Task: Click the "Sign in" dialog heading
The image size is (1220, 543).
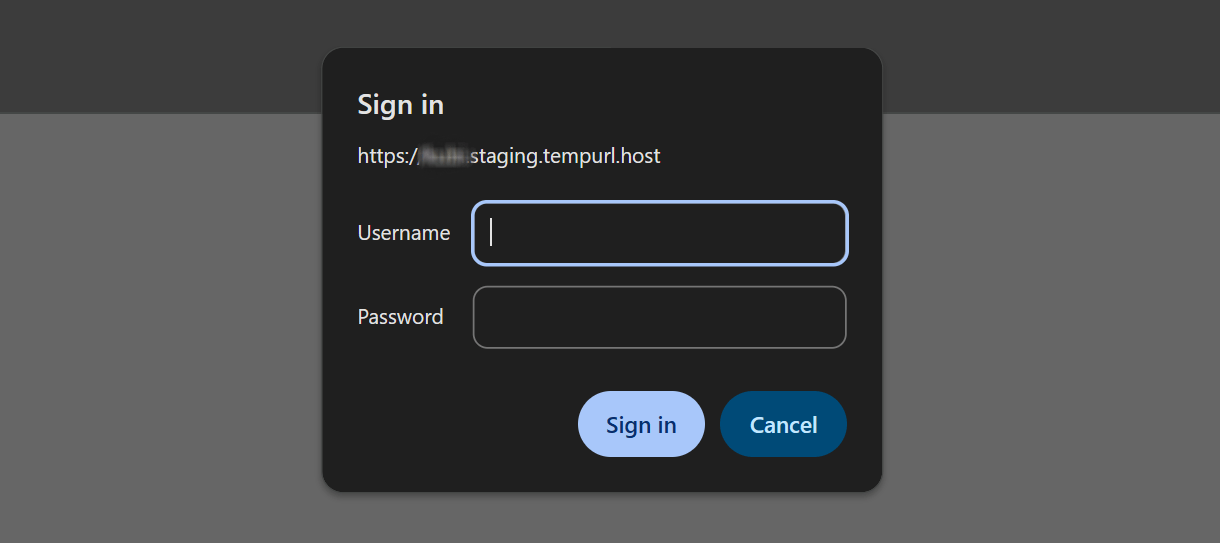Action: click(x=401, y=105)
